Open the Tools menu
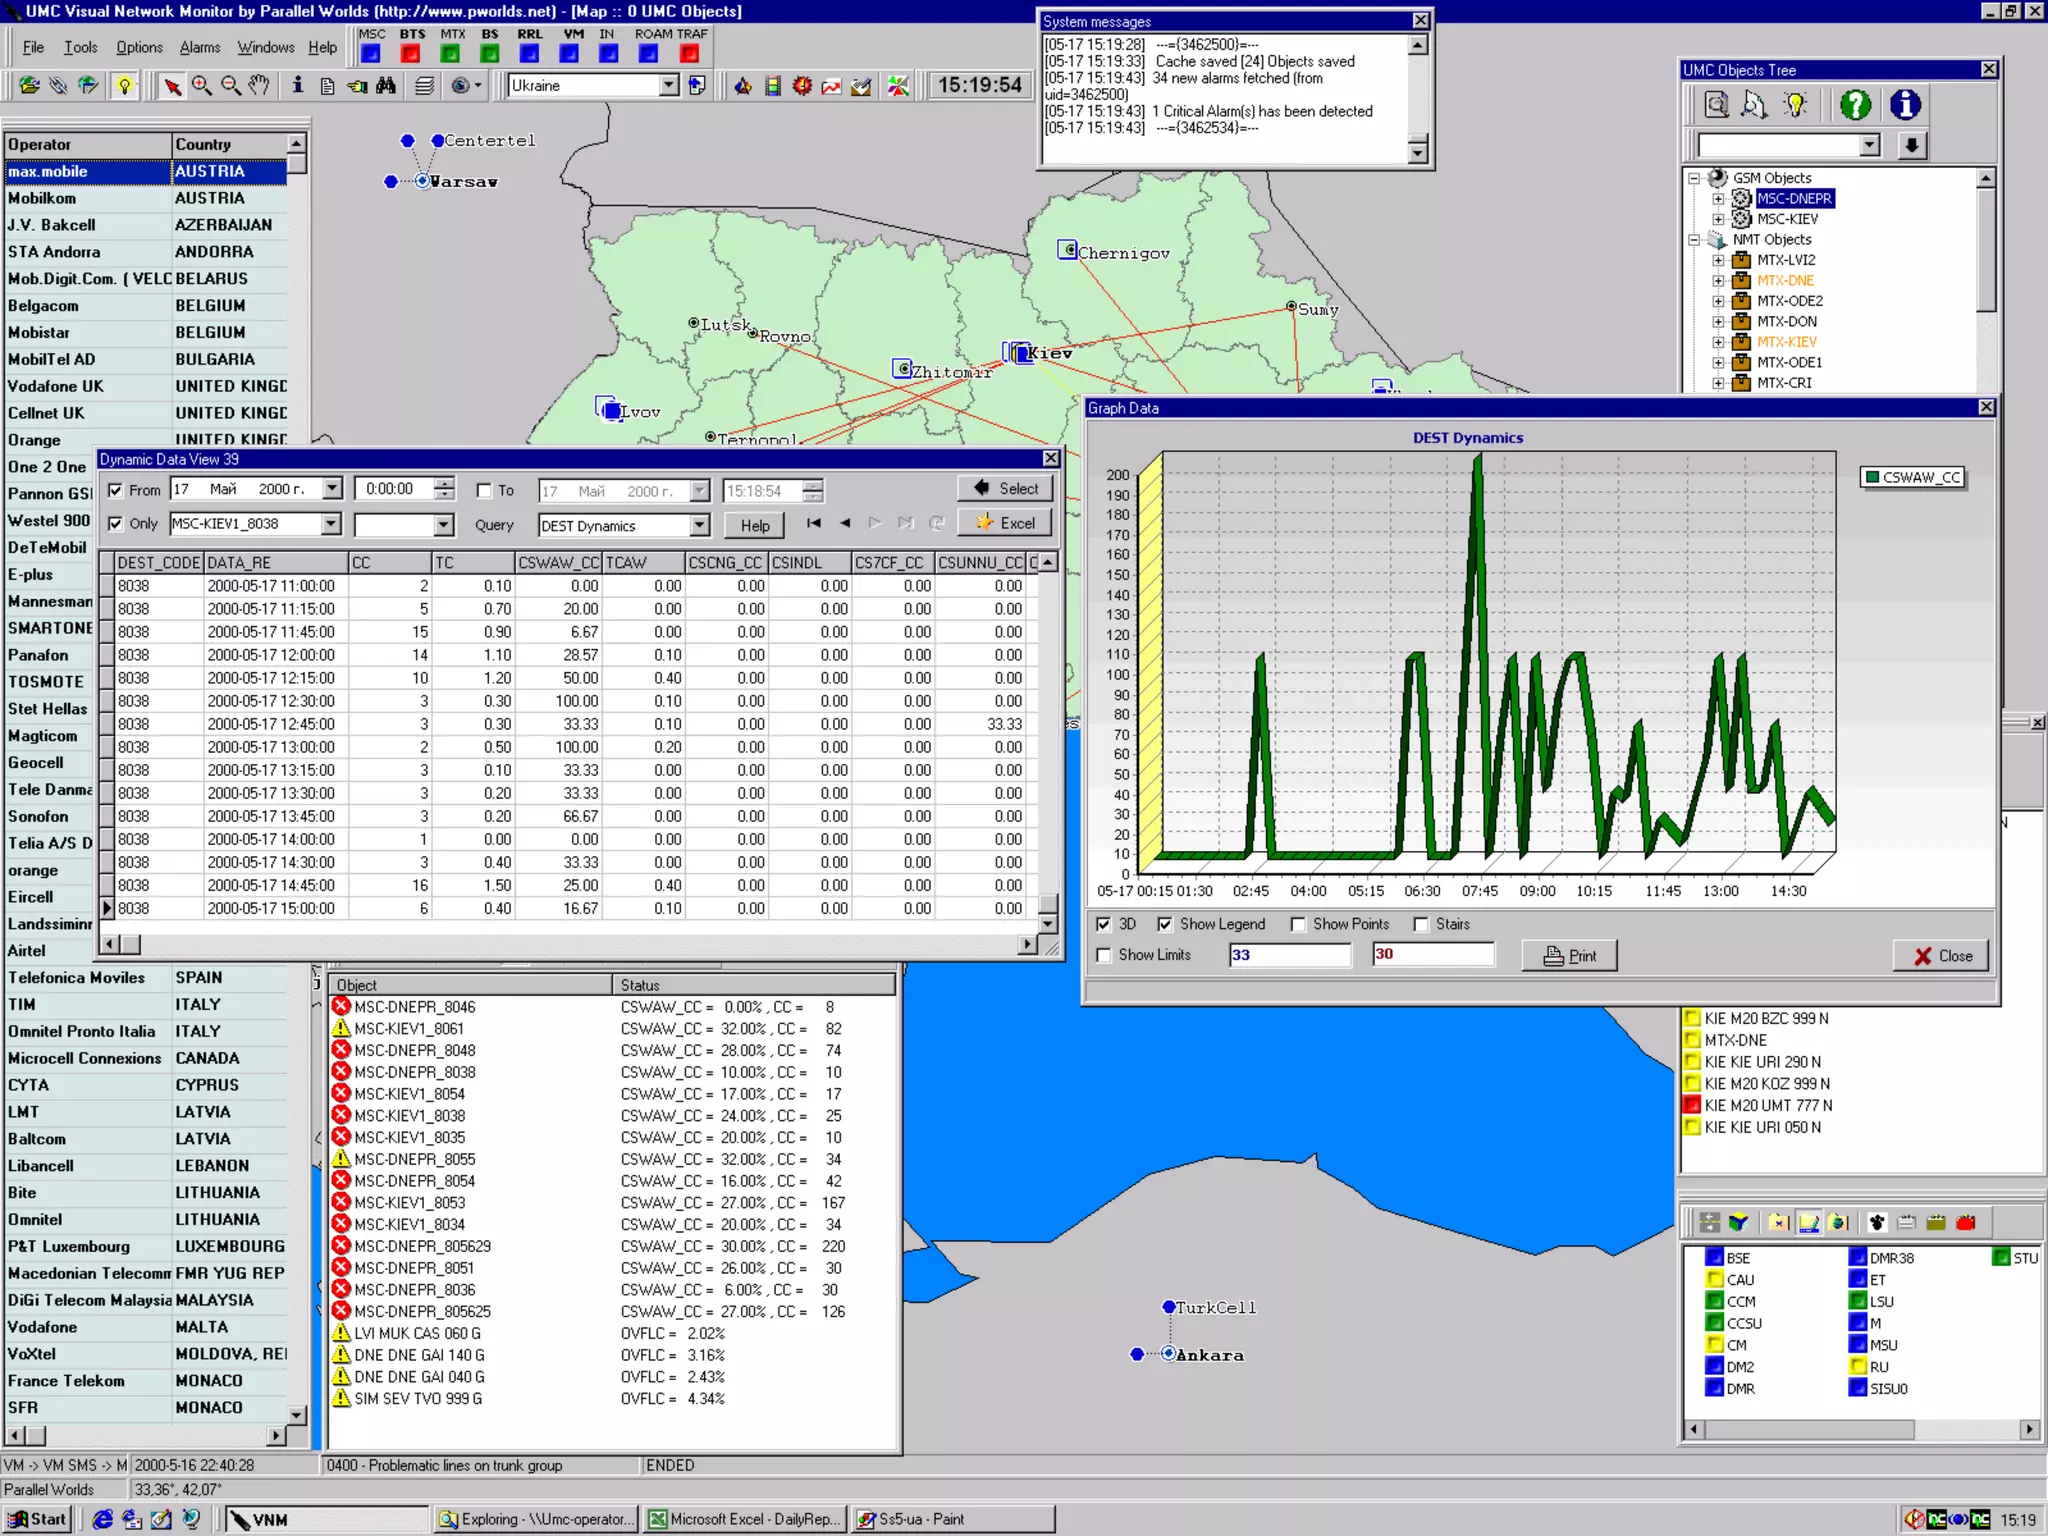The height and width of the screenshot is (1536, 2048). [80, 47]
